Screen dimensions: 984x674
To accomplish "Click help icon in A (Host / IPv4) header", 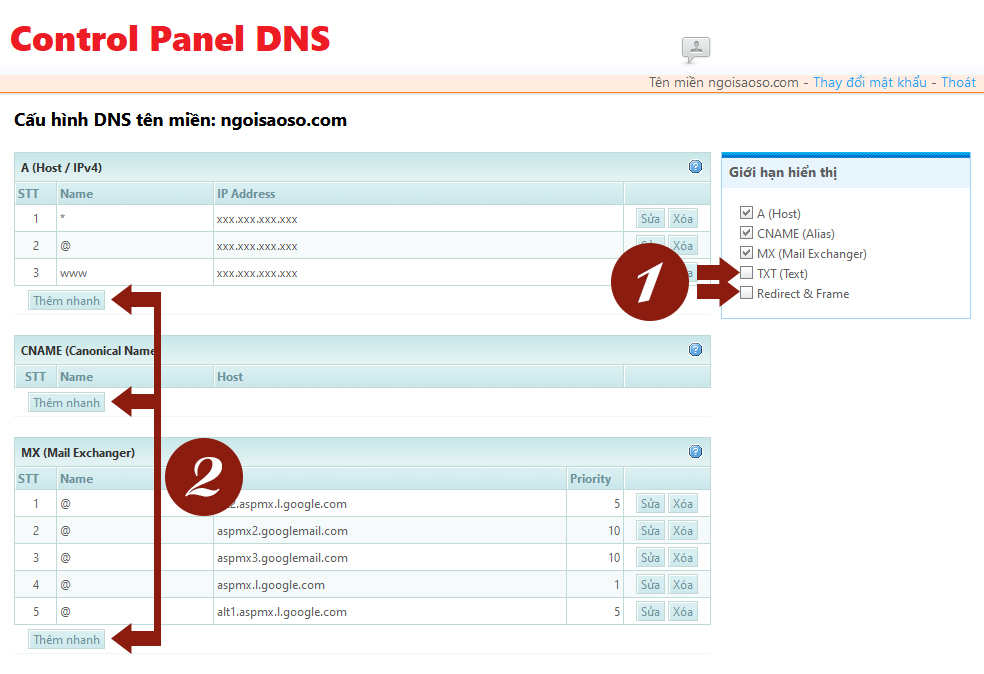I will tap(695, 167).
